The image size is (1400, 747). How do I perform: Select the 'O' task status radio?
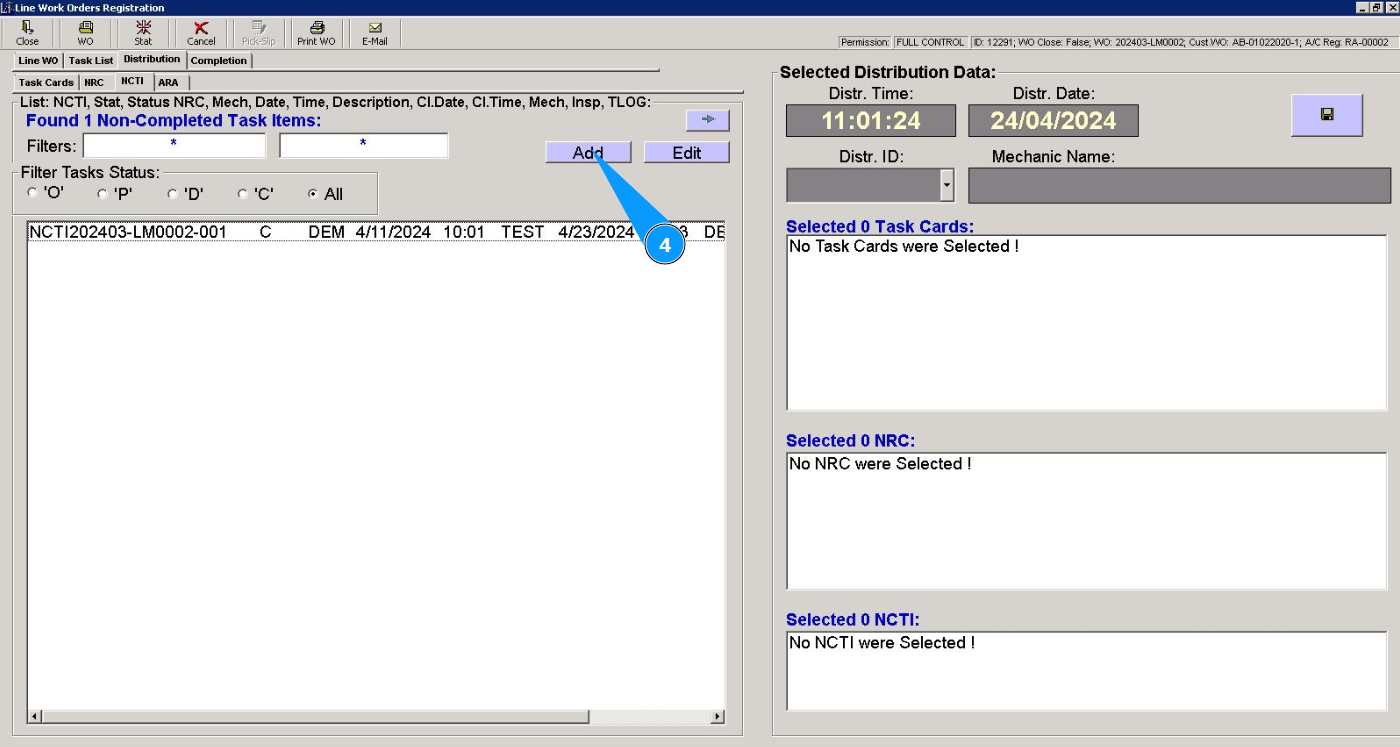(33, 194)
